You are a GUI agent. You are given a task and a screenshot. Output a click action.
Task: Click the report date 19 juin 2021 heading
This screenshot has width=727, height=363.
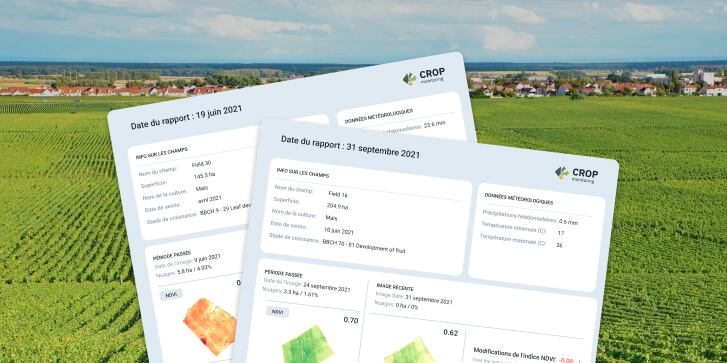click(x=186, y=117)
